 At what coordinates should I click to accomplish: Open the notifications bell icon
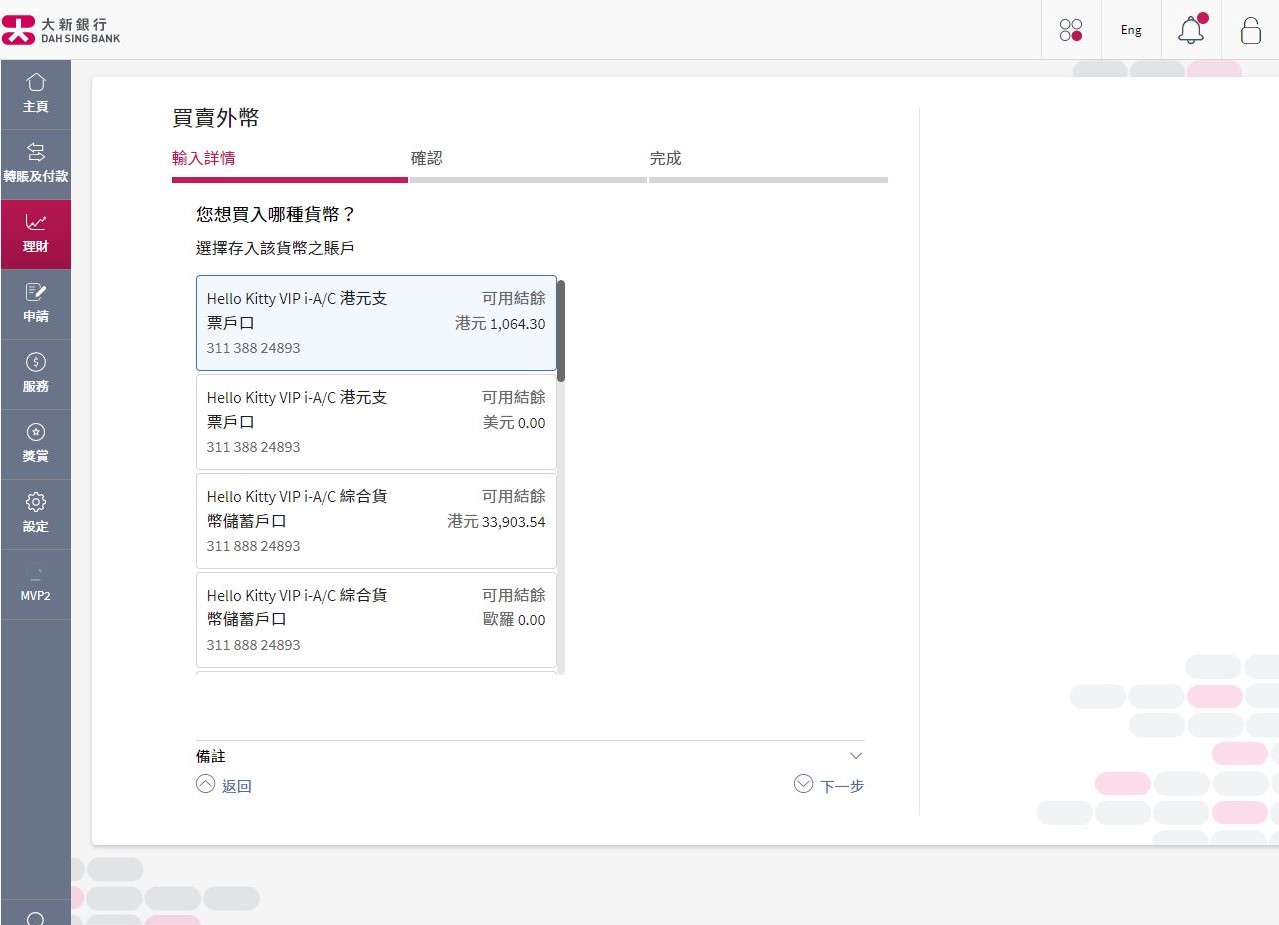[1190, 30]
